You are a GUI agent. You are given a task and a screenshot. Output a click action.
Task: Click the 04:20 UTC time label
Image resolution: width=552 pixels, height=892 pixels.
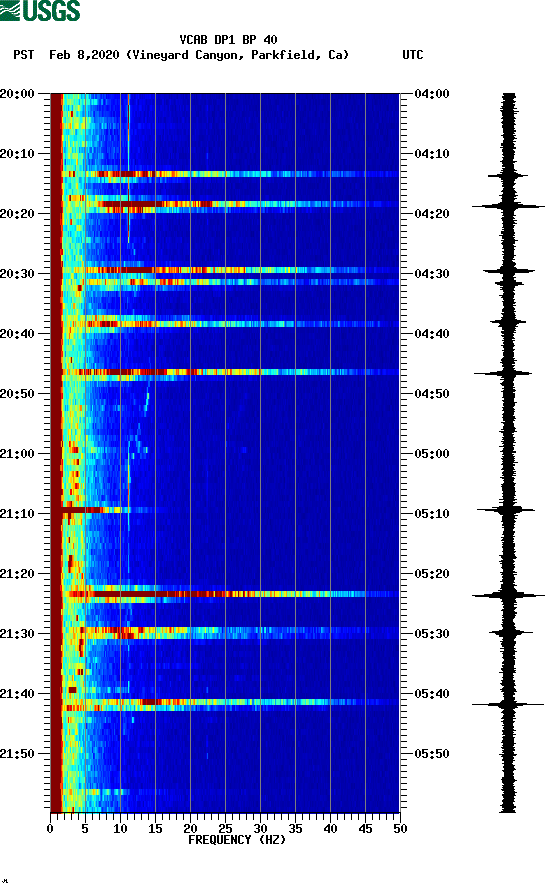[x=432, y=214]
